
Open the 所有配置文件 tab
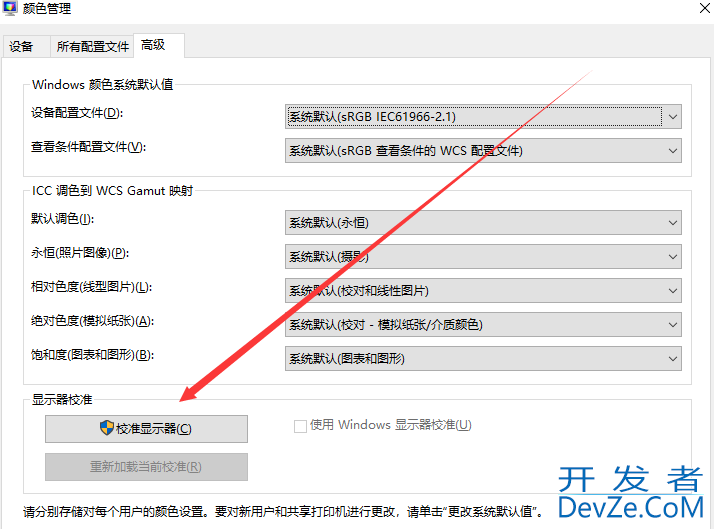[x=92, y=46]
